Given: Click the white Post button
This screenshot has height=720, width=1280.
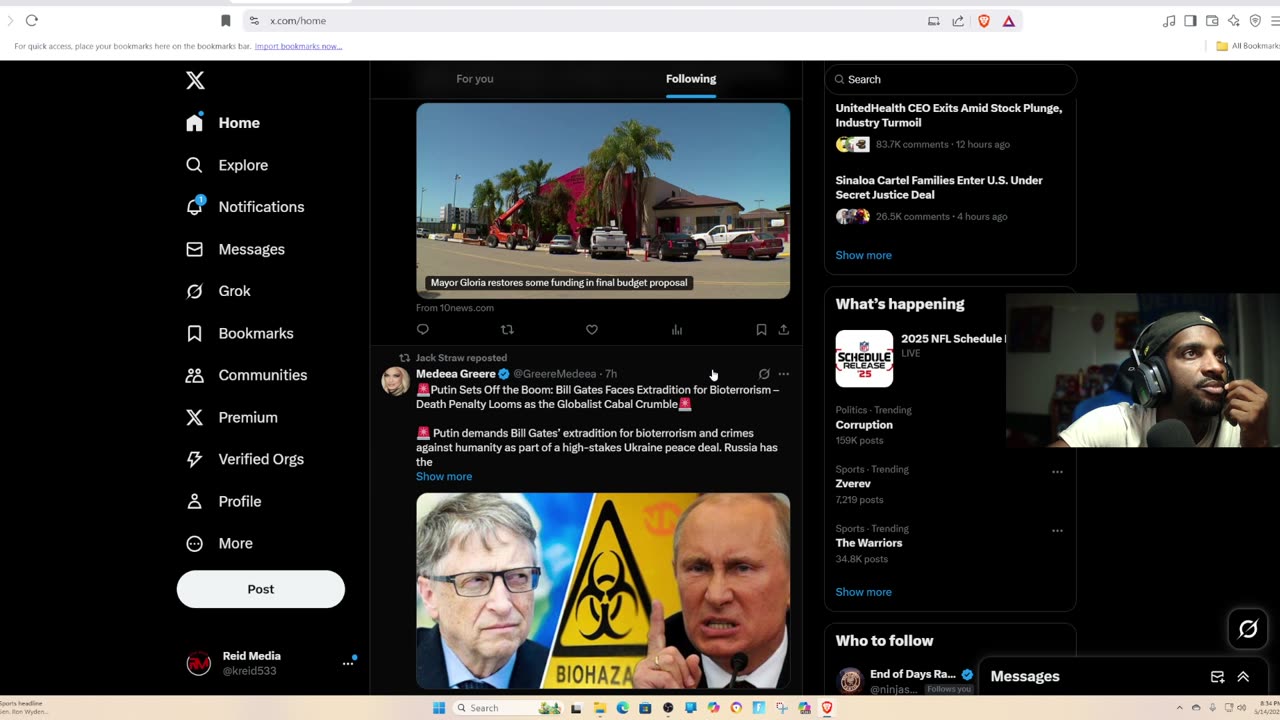Looking at the screenshot, I should tap(261, 589).
